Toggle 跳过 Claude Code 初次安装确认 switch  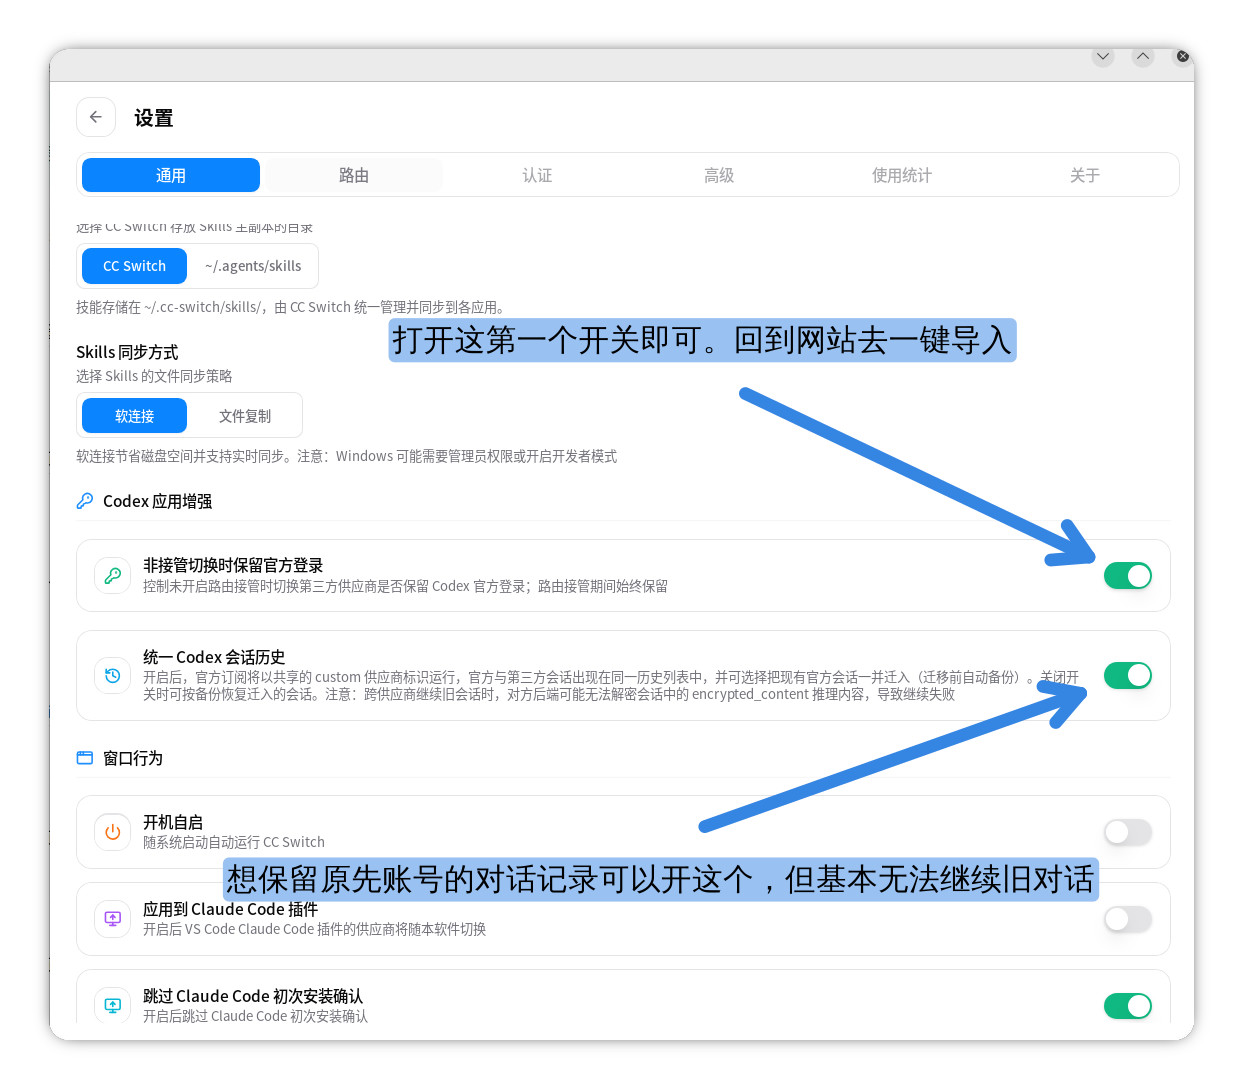[x=1128, y=1006]
